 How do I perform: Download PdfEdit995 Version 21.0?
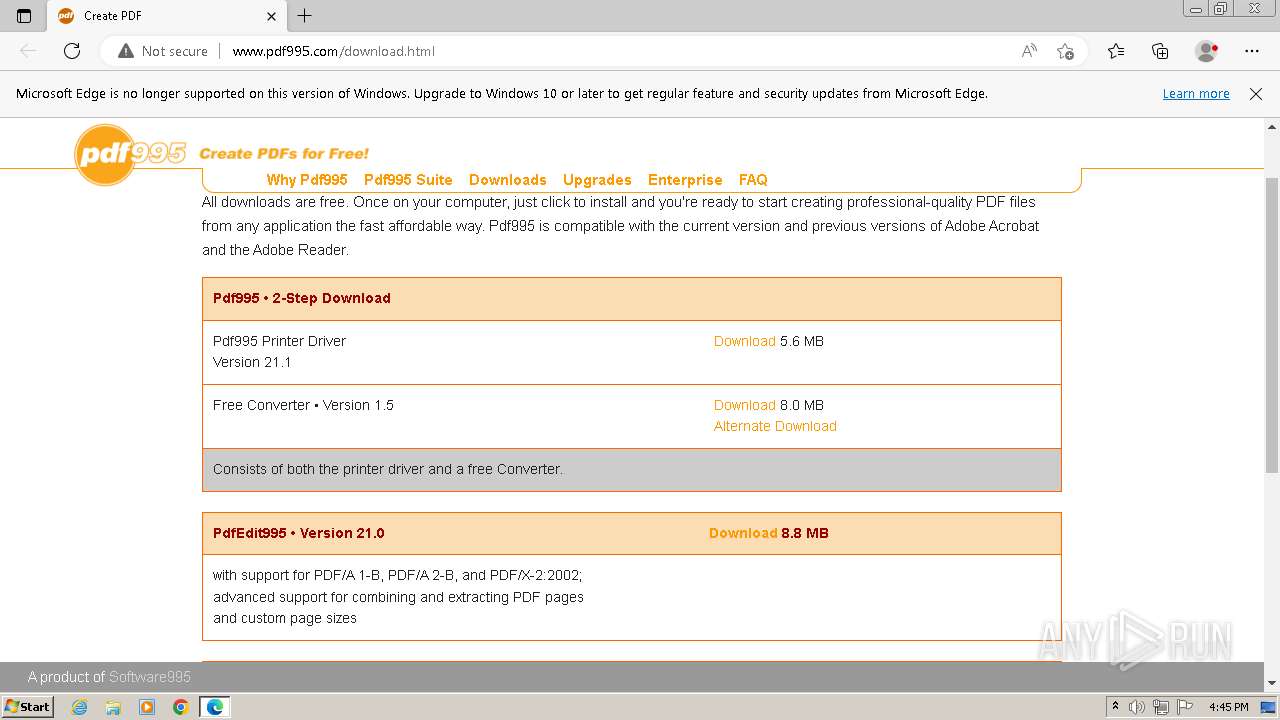(x=743, y=533)
